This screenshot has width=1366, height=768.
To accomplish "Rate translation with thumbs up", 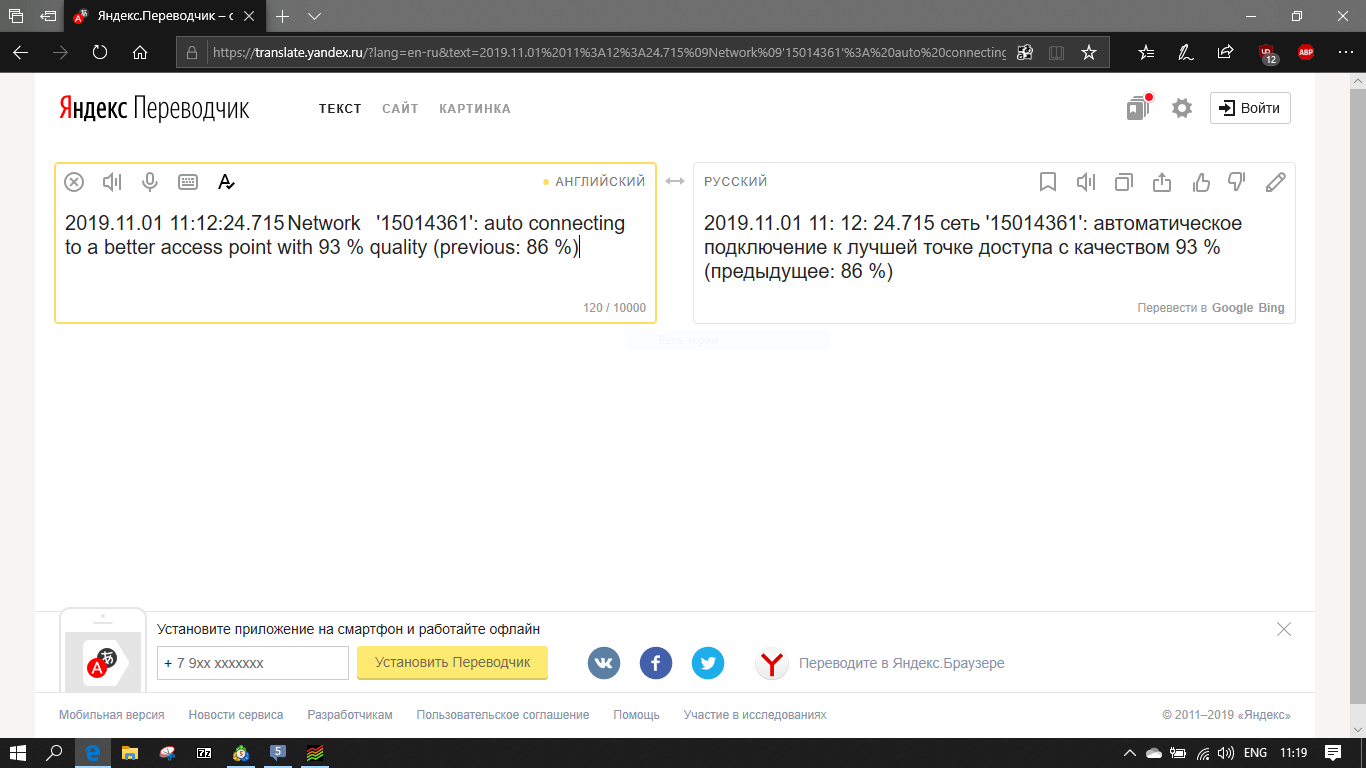I will click(x=1201, y=182).
